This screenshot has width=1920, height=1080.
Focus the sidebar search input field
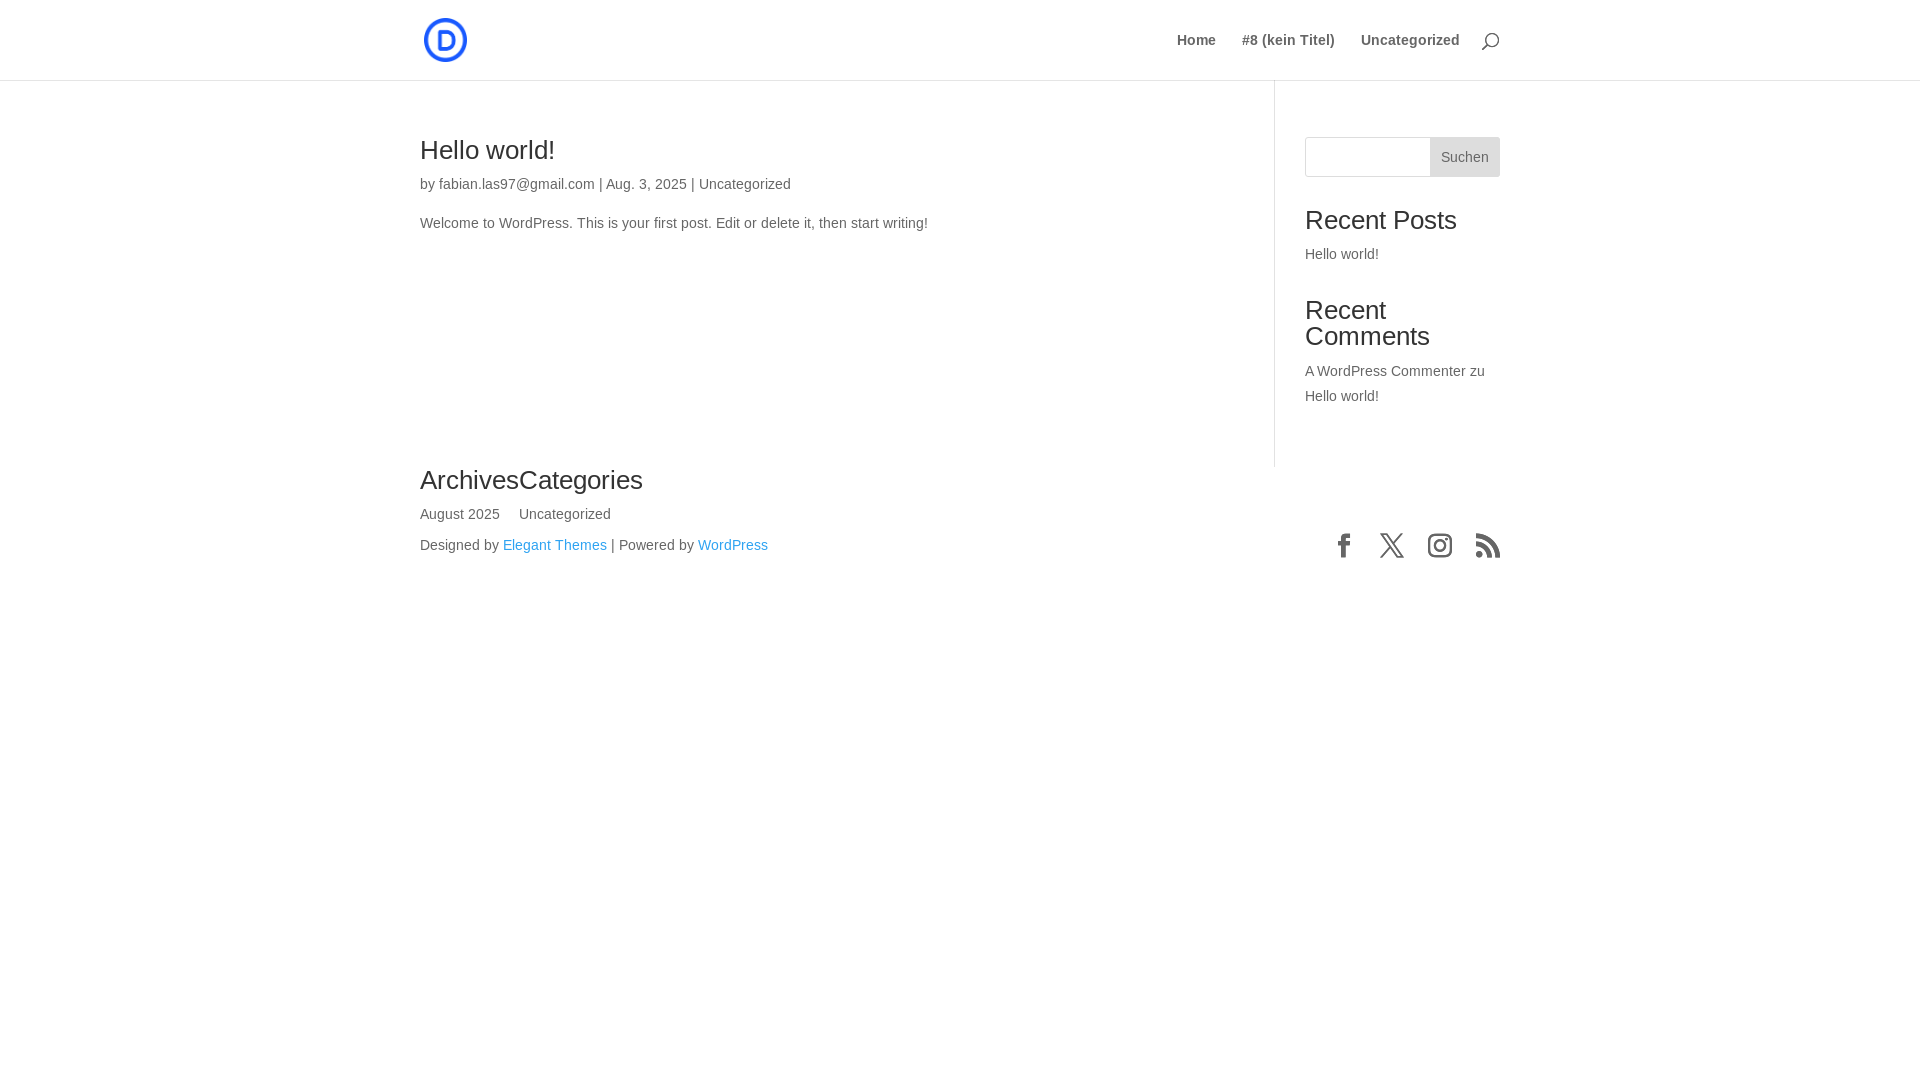pos(1367,157)
